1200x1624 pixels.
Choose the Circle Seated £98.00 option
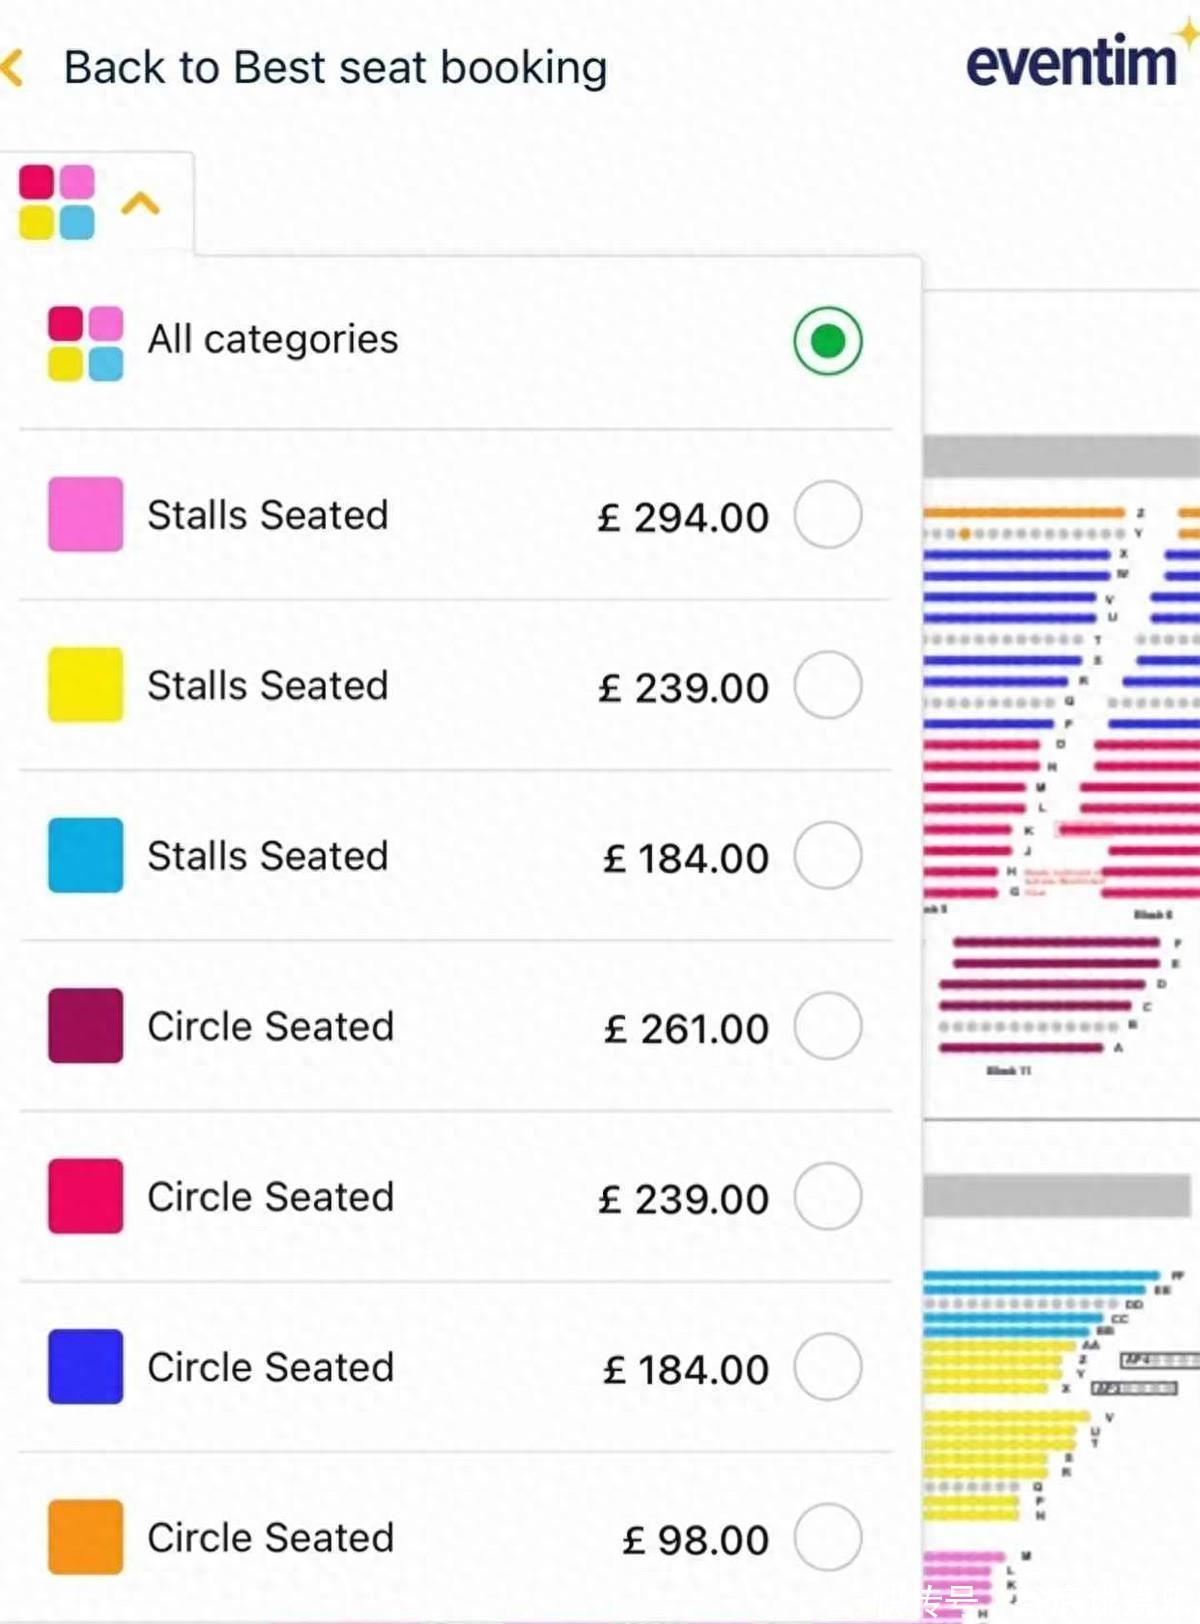(456, 1537)
